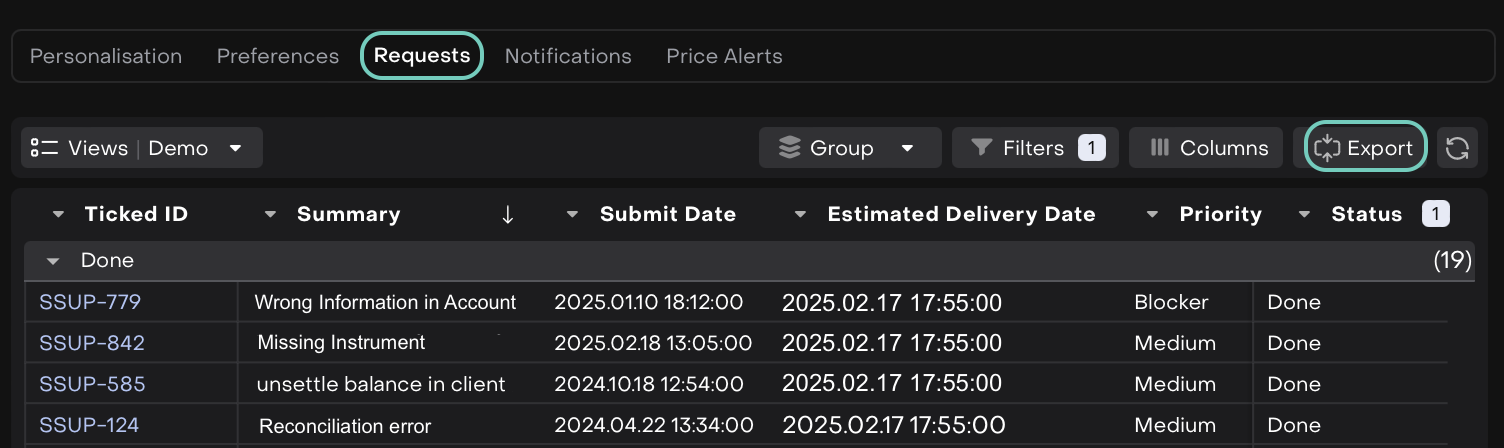1504x448 pixels.
Task: Open ticket SSUP-779 link
Action: coord(89,302)
